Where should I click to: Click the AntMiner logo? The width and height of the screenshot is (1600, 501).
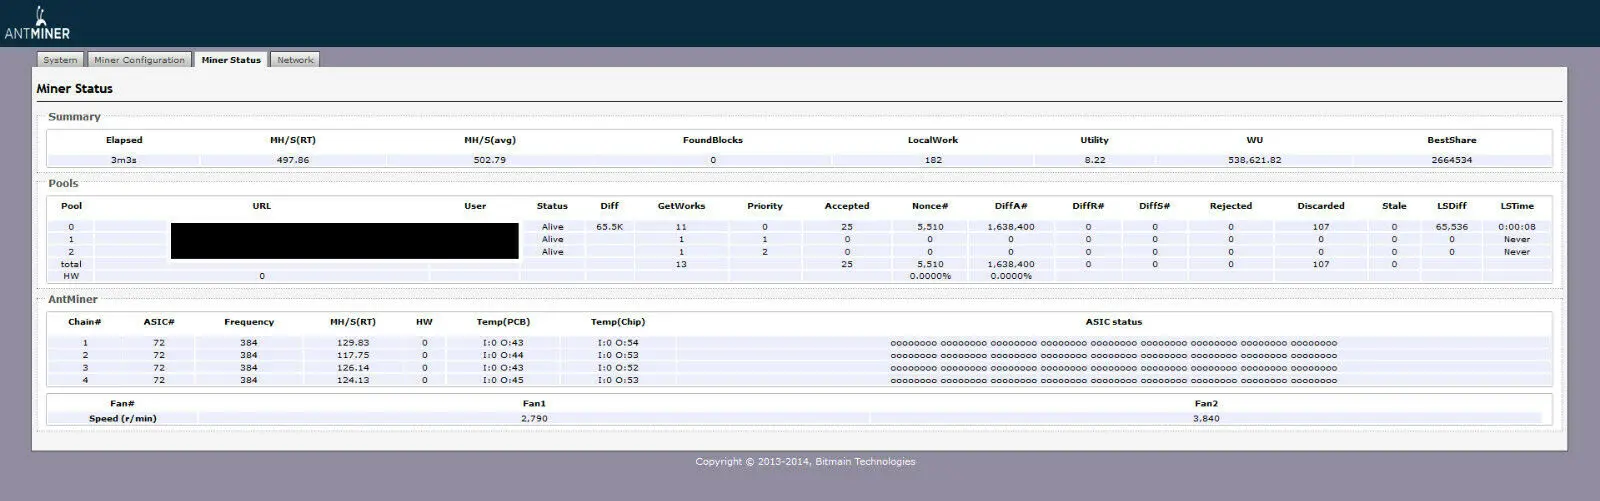(37, 24)
